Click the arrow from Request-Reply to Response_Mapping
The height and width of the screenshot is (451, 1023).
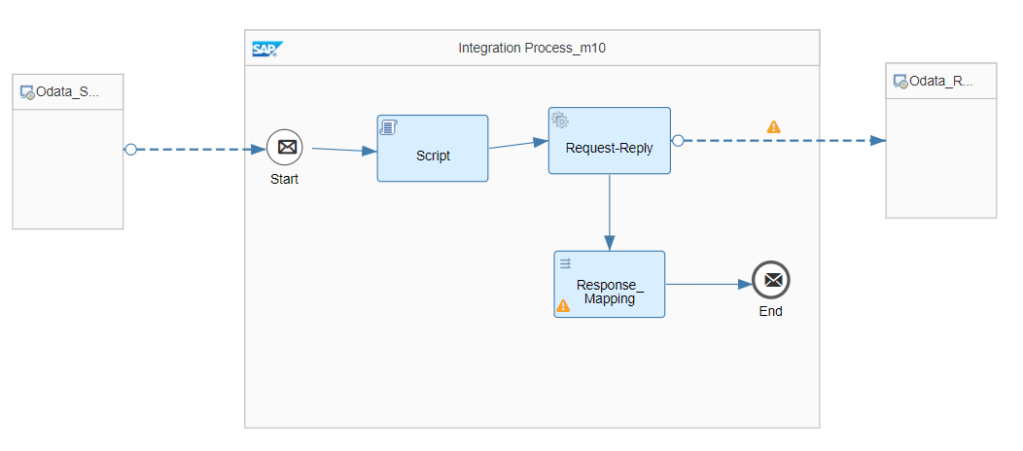[609, 212]
